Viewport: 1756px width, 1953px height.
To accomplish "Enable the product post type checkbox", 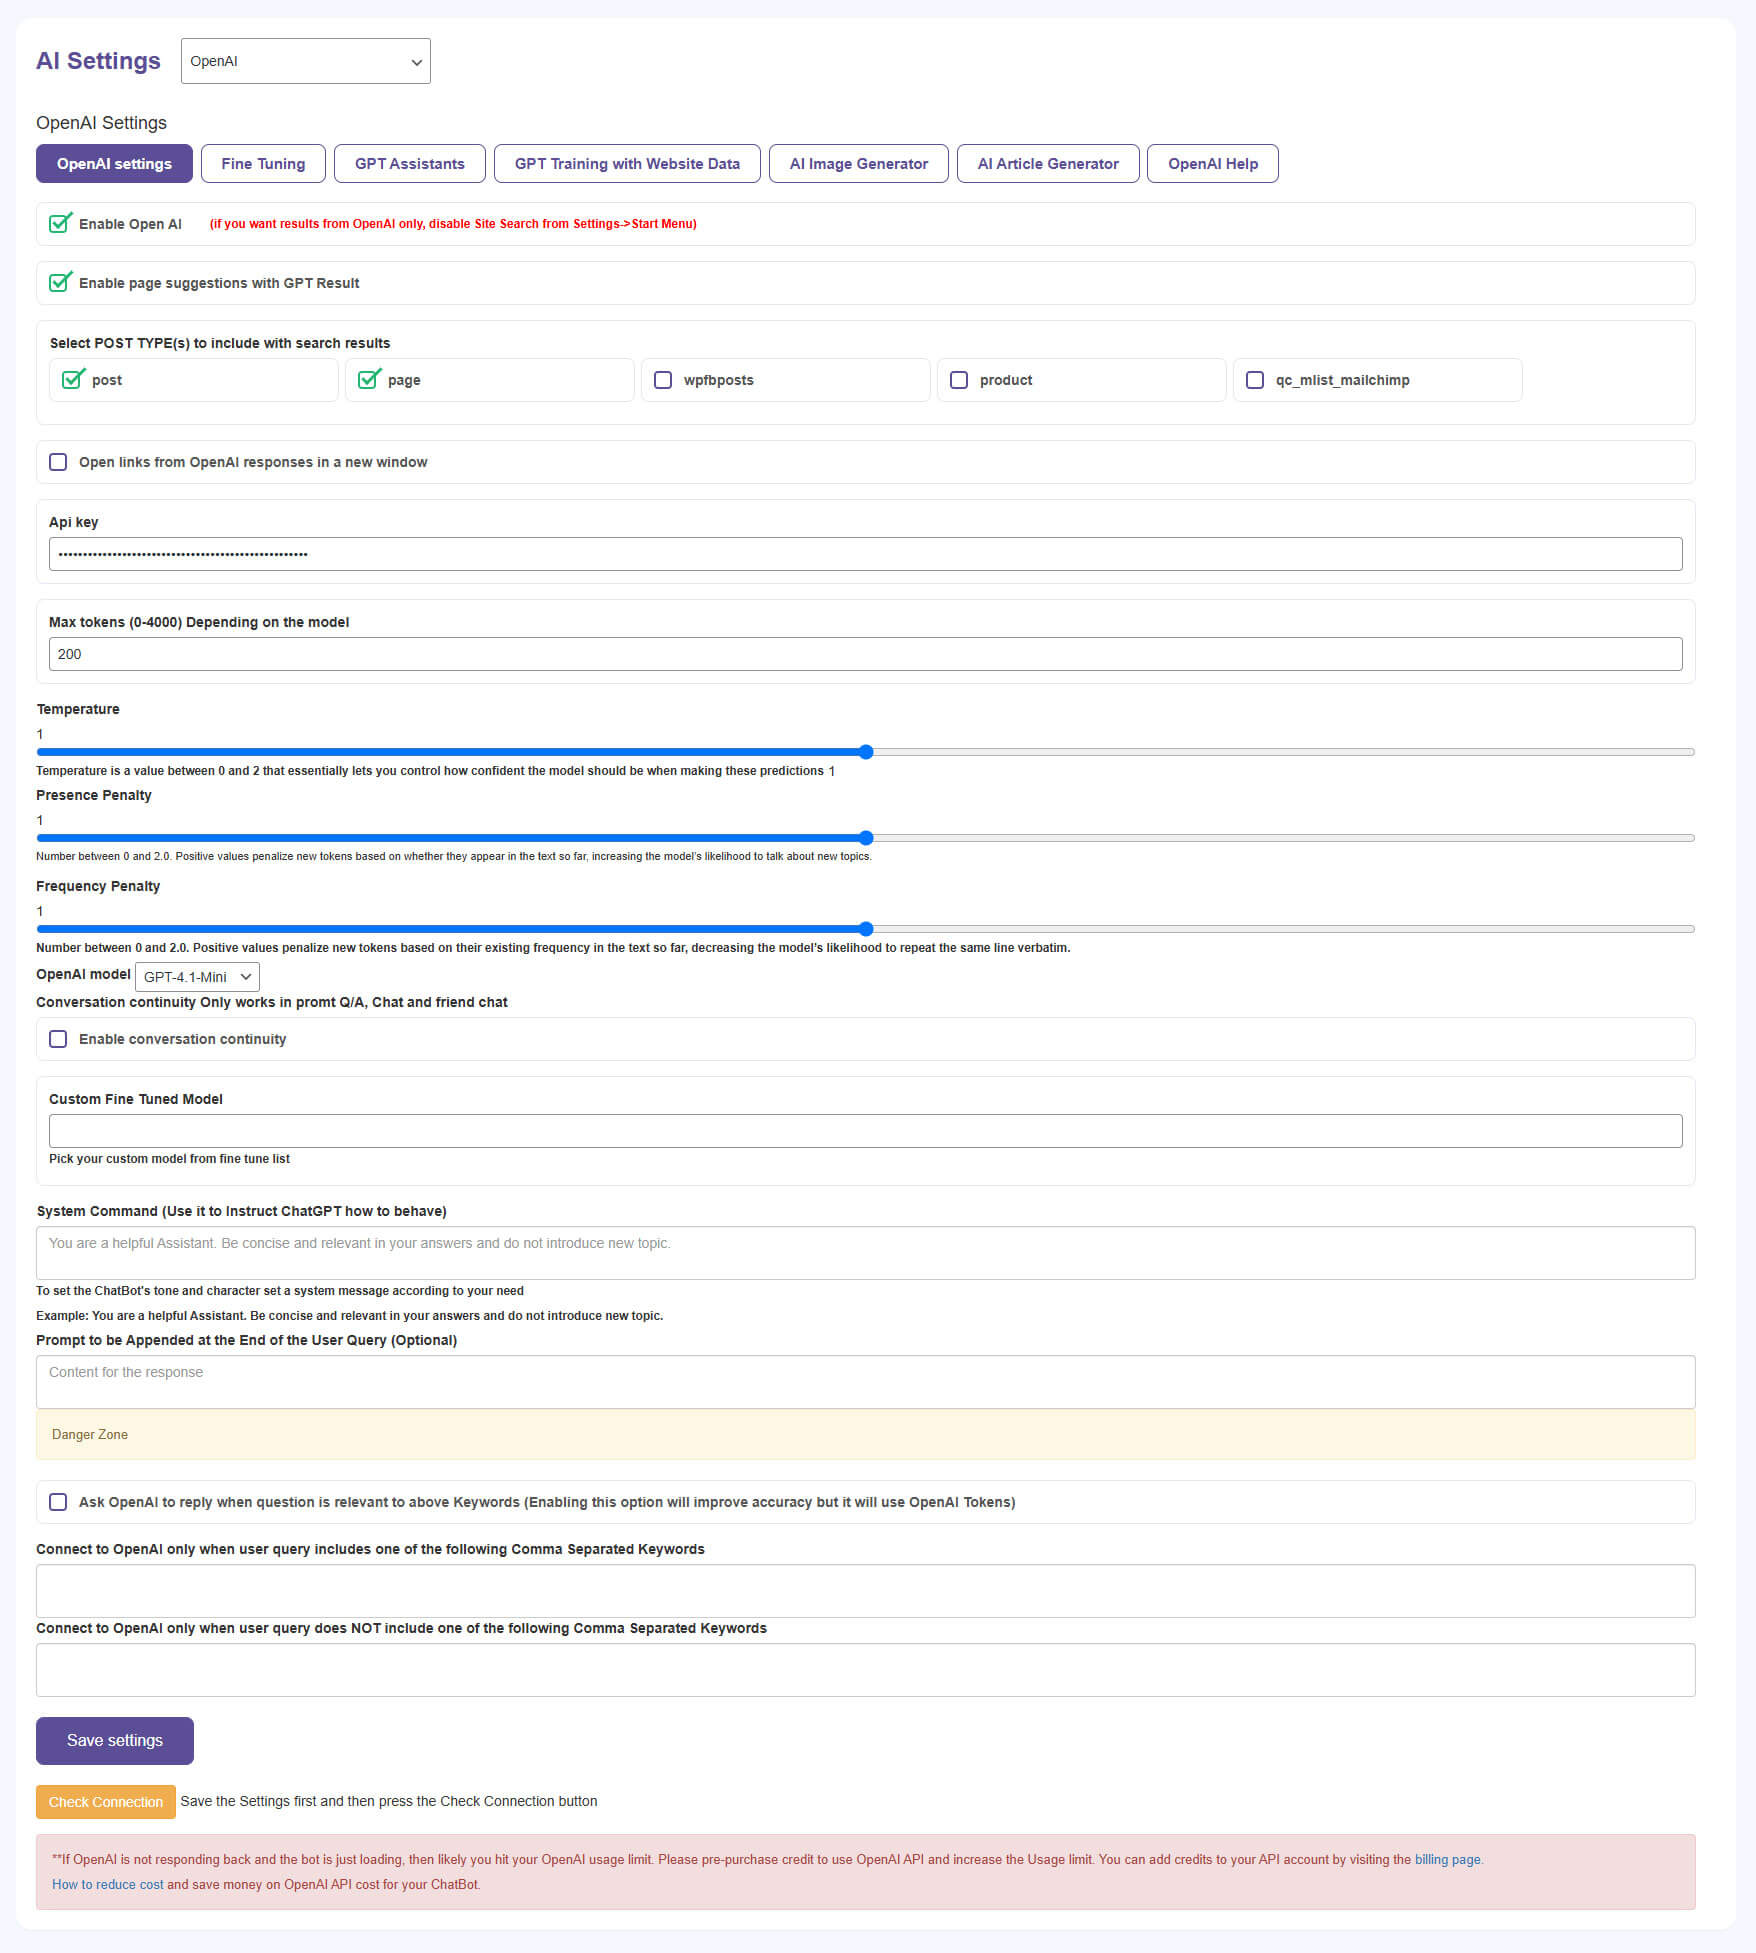I will [959, 380].
